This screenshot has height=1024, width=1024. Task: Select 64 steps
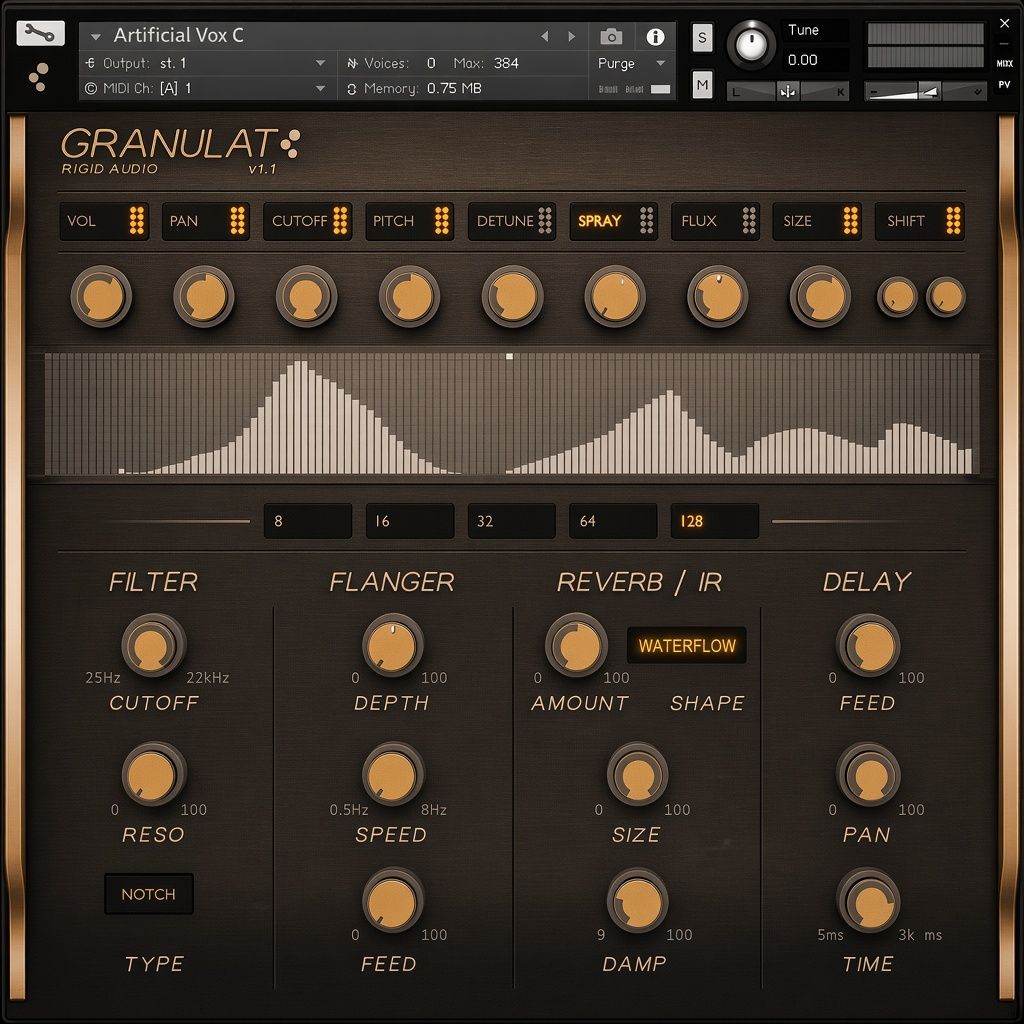(613, 520)
